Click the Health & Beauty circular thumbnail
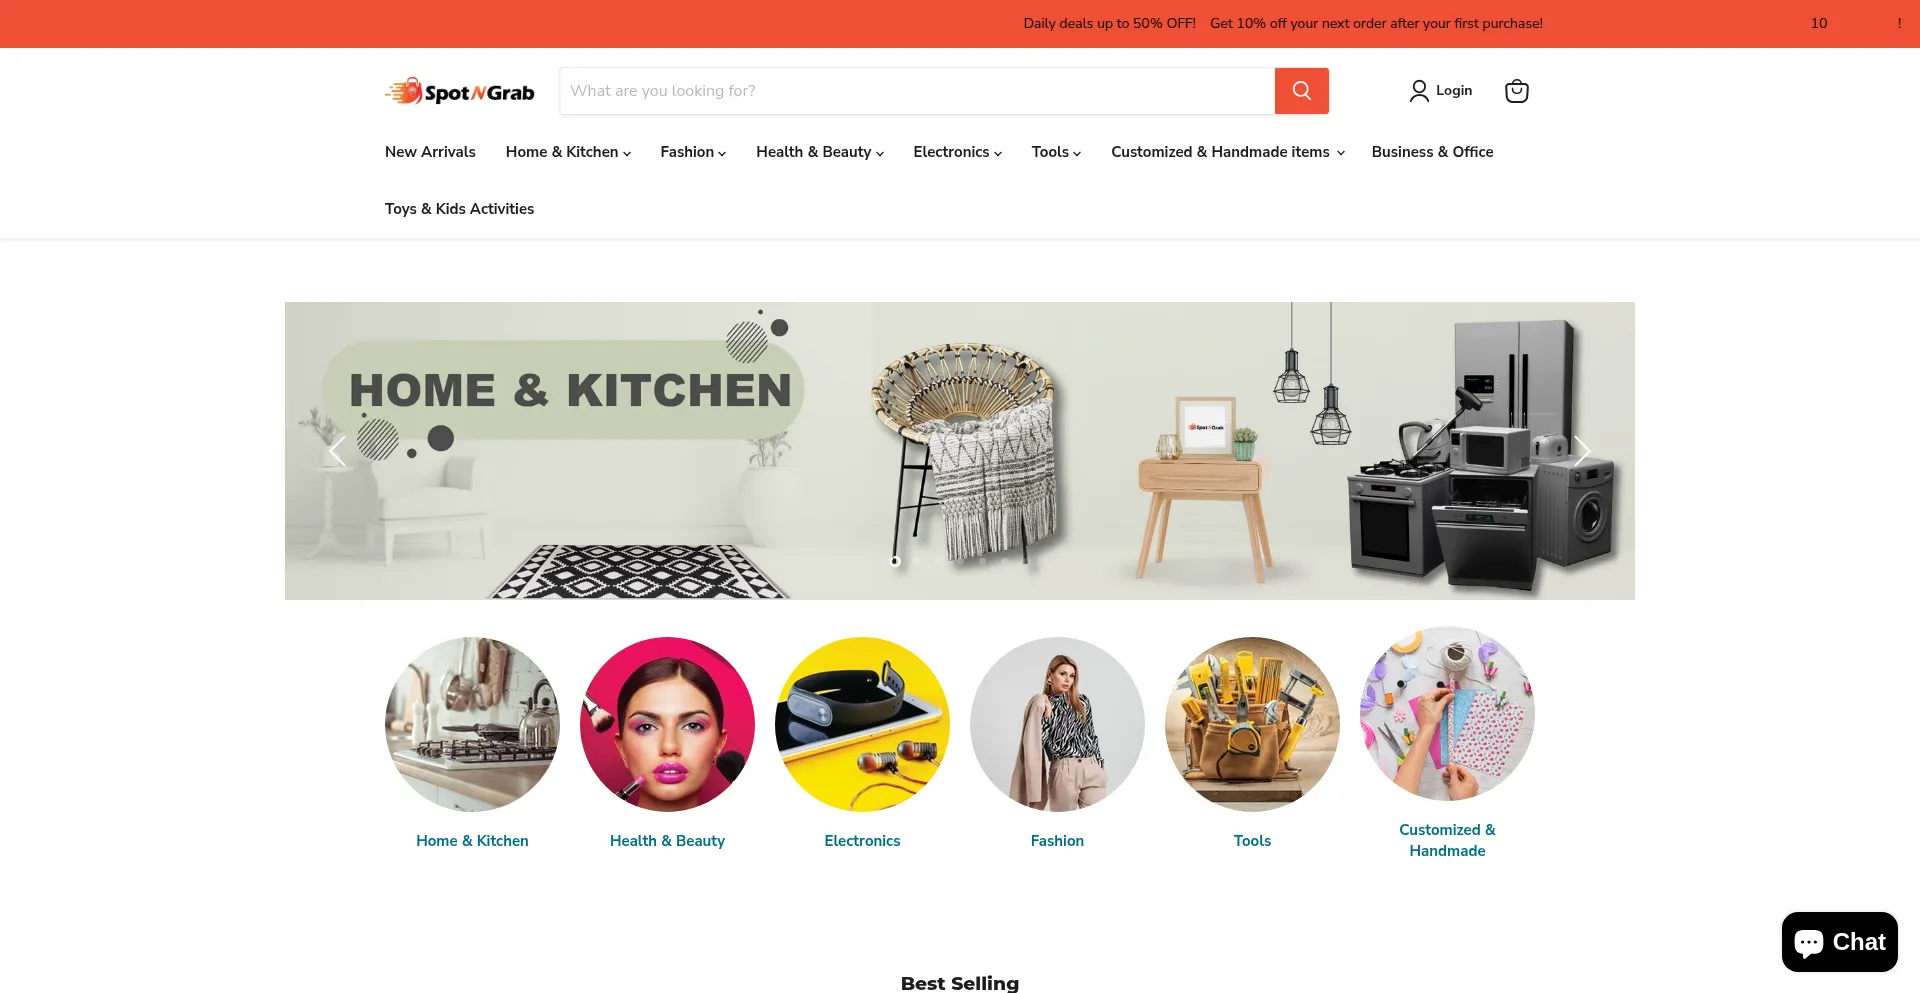 pos(667,724)
